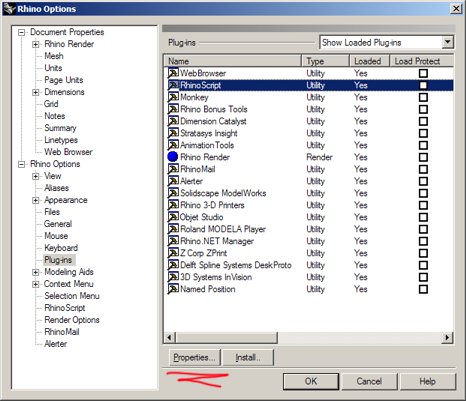The width and height of the screenshot is (466, 401).
Task: Click the Cancel button
Action: 369,381
